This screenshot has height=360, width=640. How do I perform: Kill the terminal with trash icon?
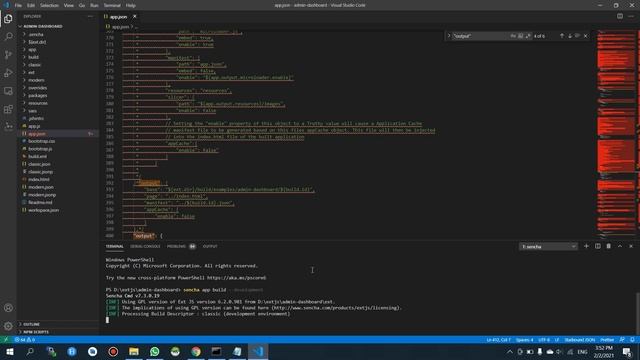(x=609, y=246)
